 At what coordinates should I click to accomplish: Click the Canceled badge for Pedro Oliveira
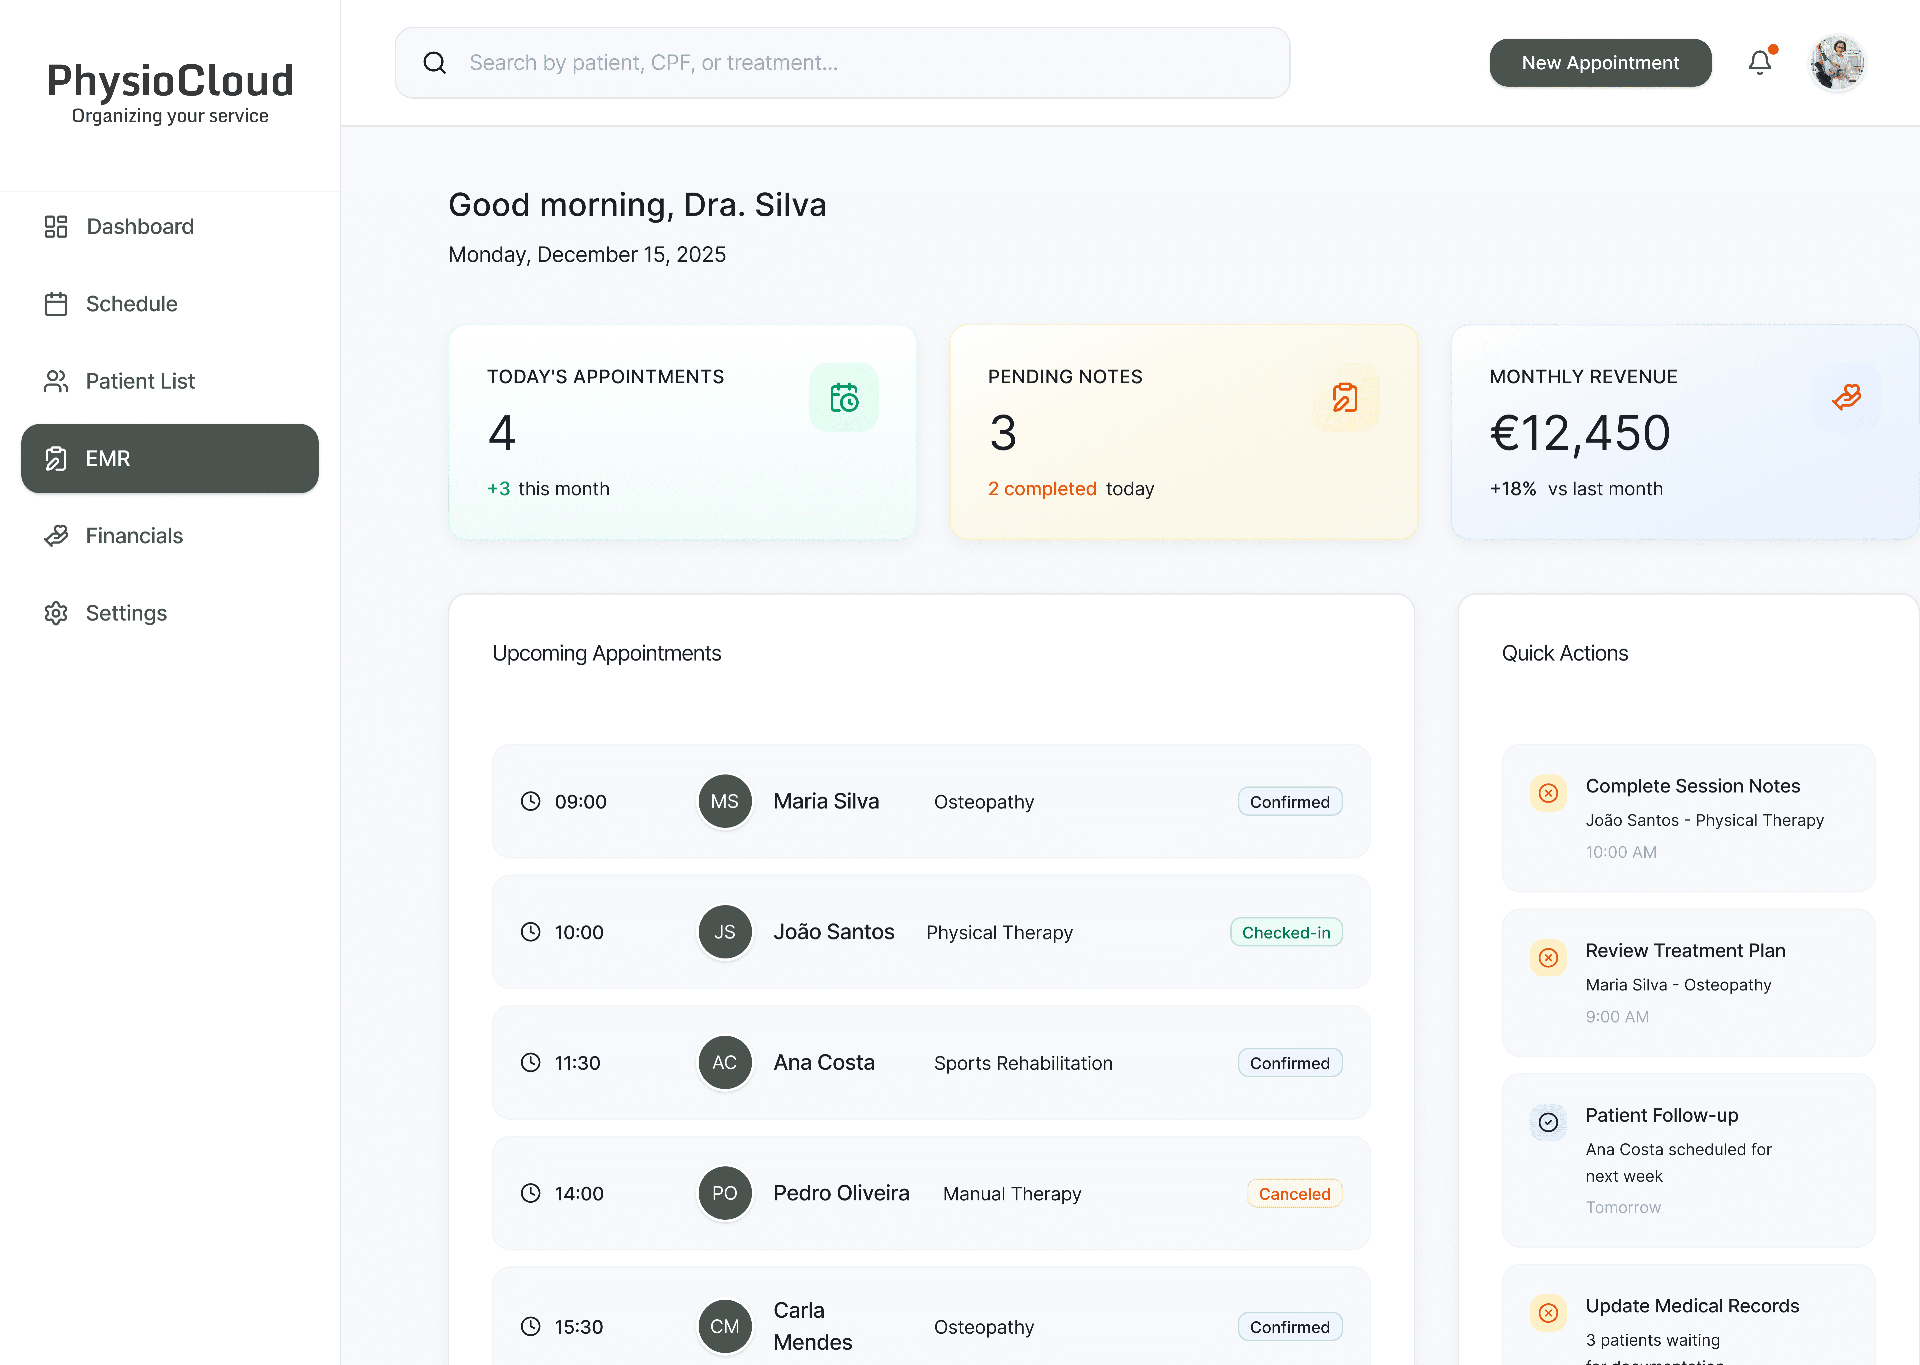pyautogui.click(x=1294, y=1193)
